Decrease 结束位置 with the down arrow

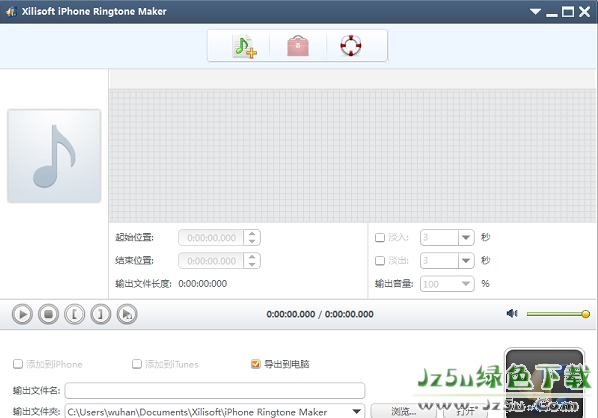point(252,265)
